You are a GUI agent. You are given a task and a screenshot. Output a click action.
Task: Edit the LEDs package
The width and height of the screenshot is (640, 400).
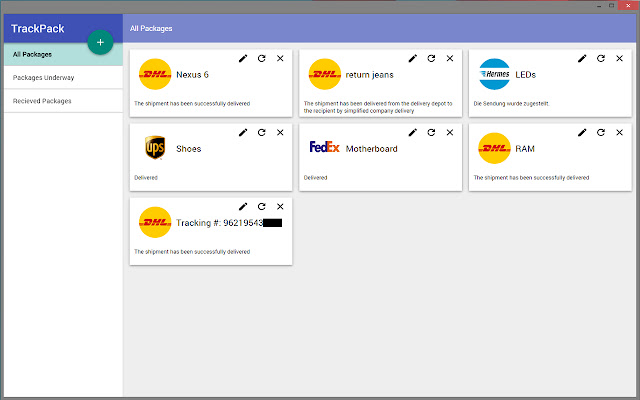[582, 58]
